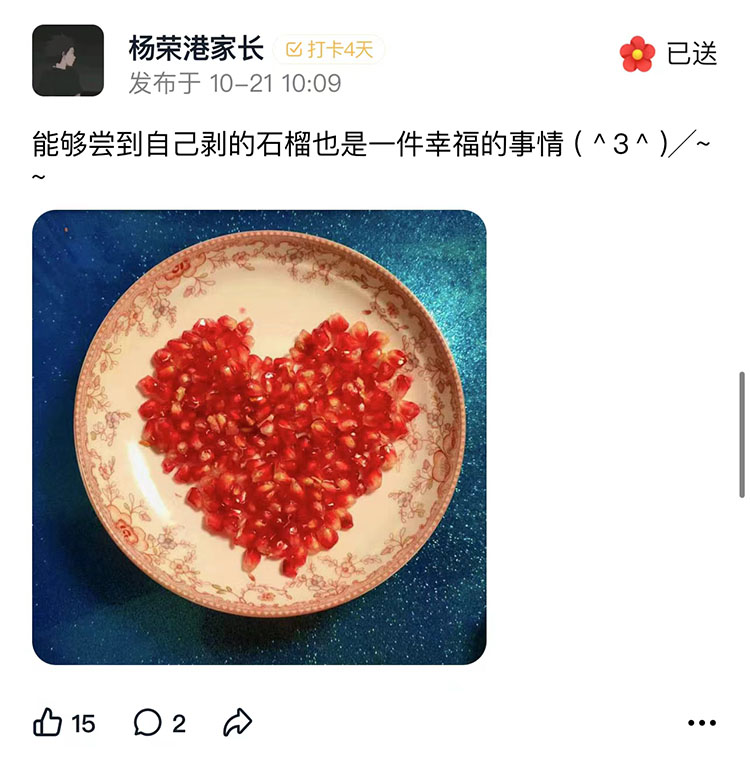Open the pomegranate heart photo
750x765 pixels.
click(x=259, y=437)
